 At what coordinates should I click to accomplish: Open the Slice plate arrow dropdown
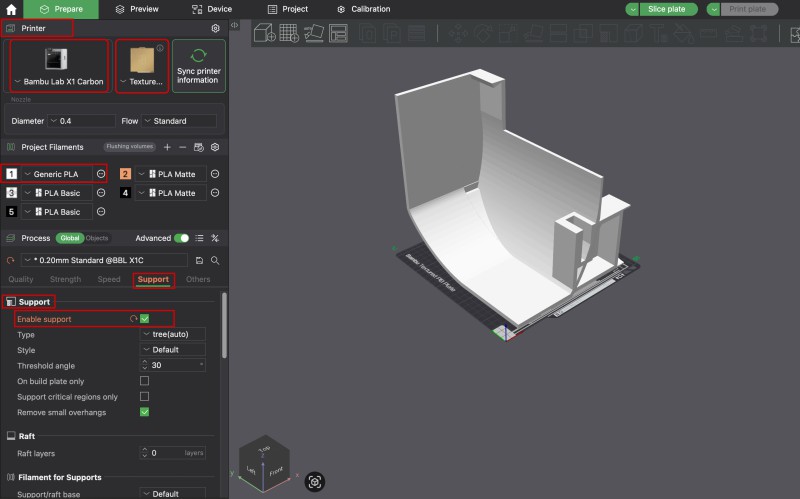[x=633, y=9]
